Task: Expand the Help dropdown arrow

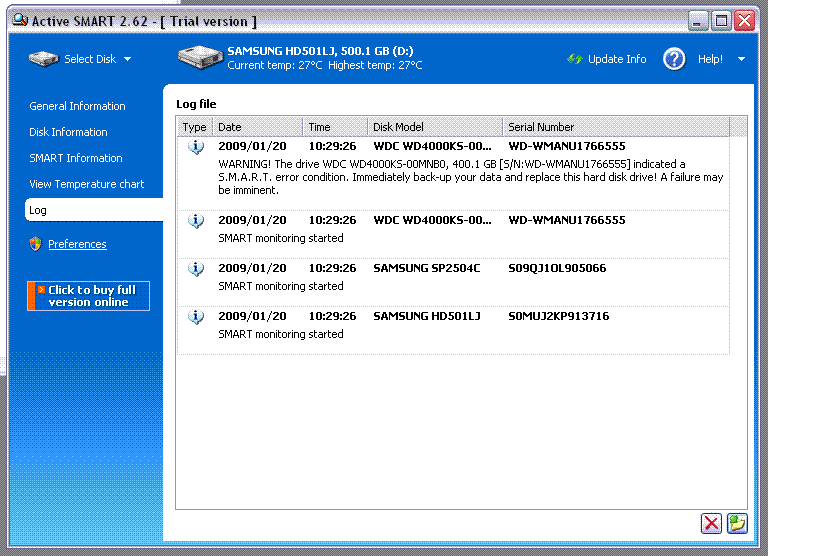Action: [741, 59]
